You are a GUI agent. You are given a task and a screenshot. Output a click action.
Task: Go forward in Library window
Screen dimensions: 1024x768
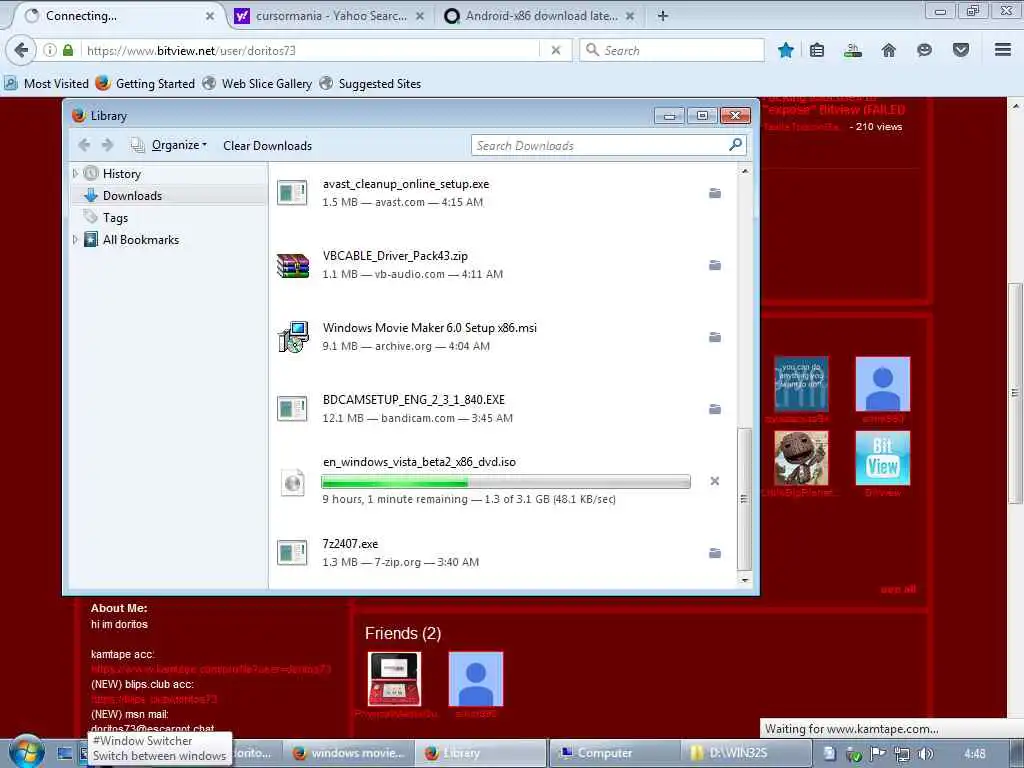[x=108, y=145]
